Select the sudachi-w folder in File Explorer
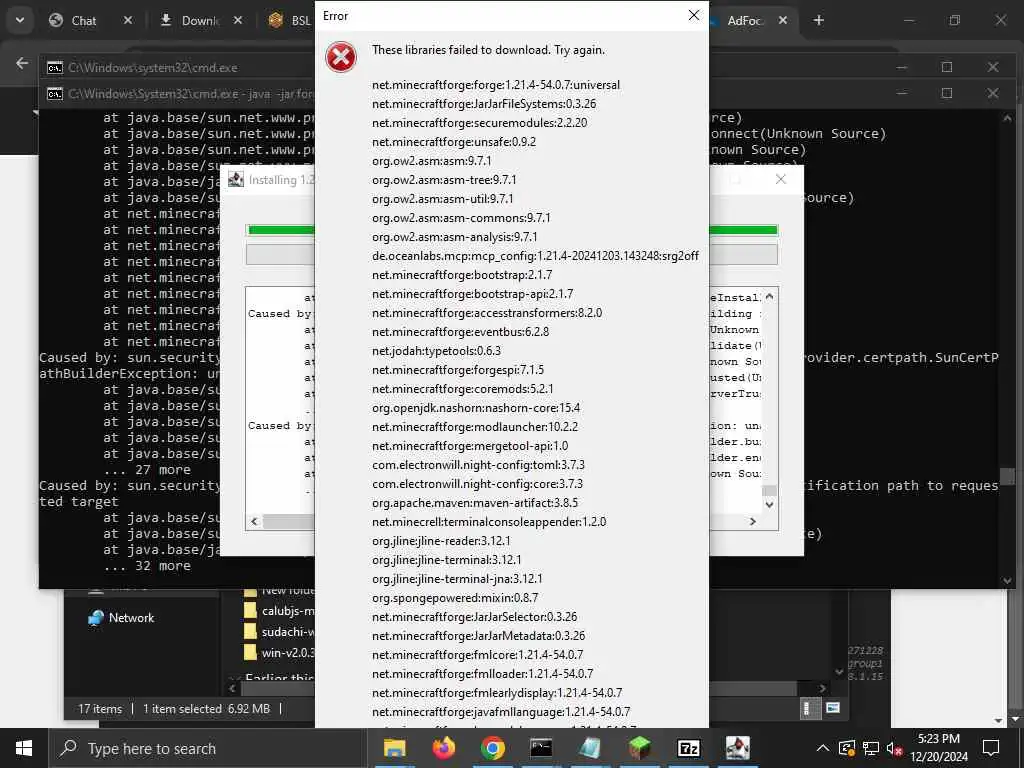Viewport: 1024px width, 768px height. tap(279, 632)
